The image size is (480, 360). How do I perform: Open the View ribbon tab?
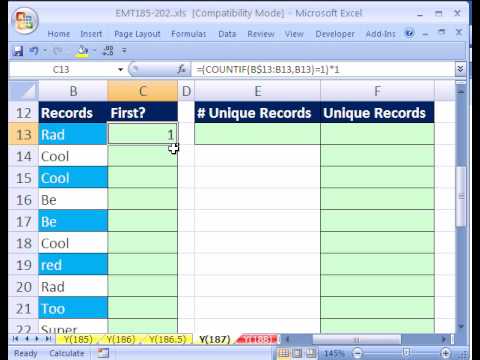pos(294,34)
